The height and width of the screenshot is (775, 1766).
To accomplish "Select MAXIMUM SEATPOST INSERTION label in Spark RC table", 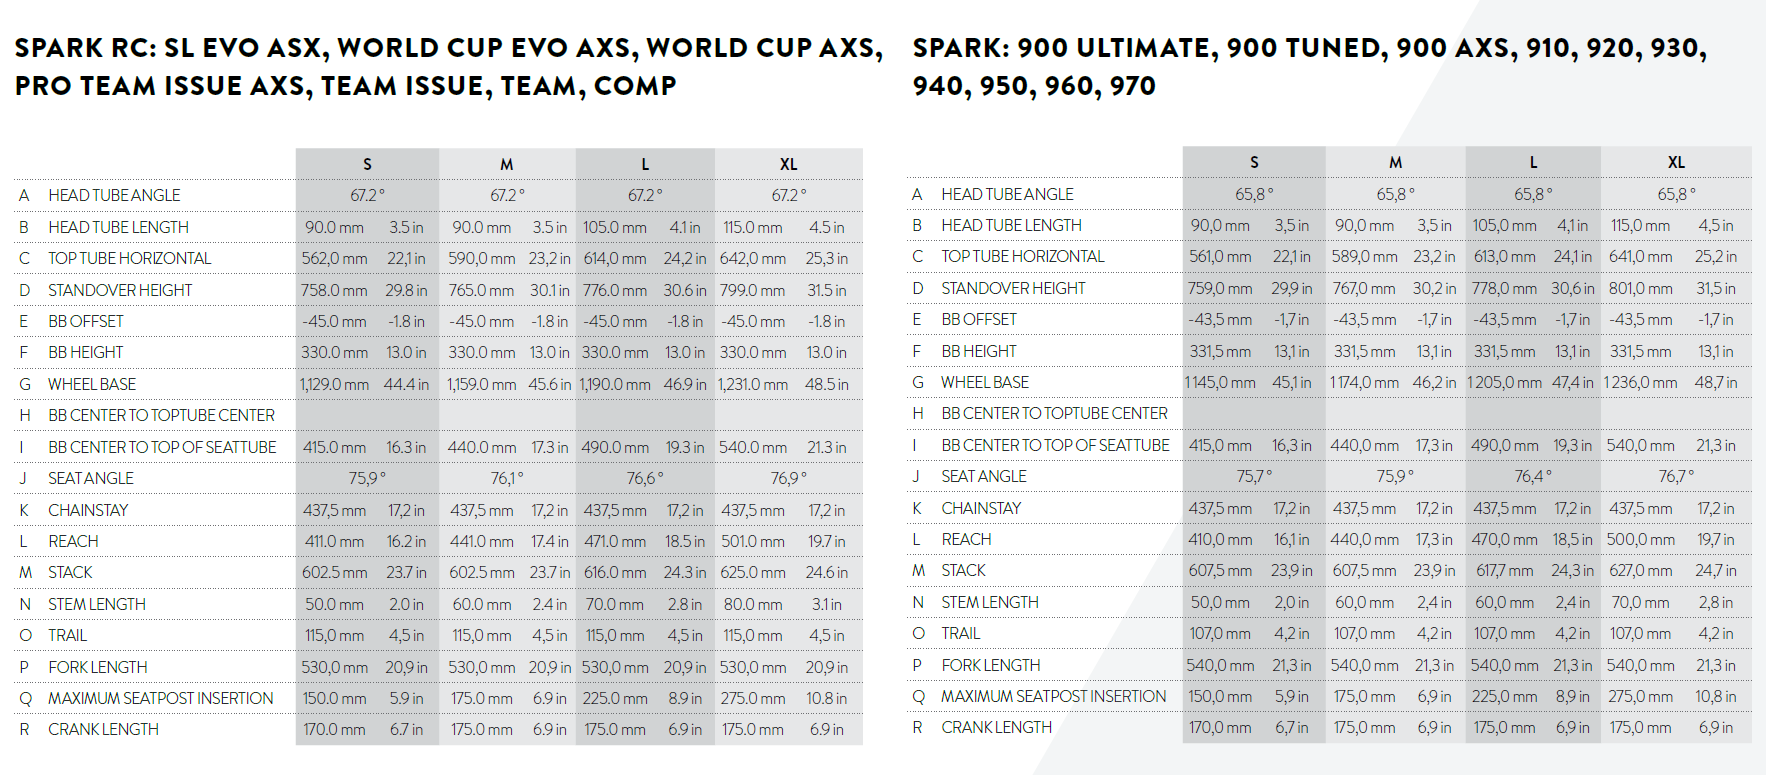I will (160, 698).
